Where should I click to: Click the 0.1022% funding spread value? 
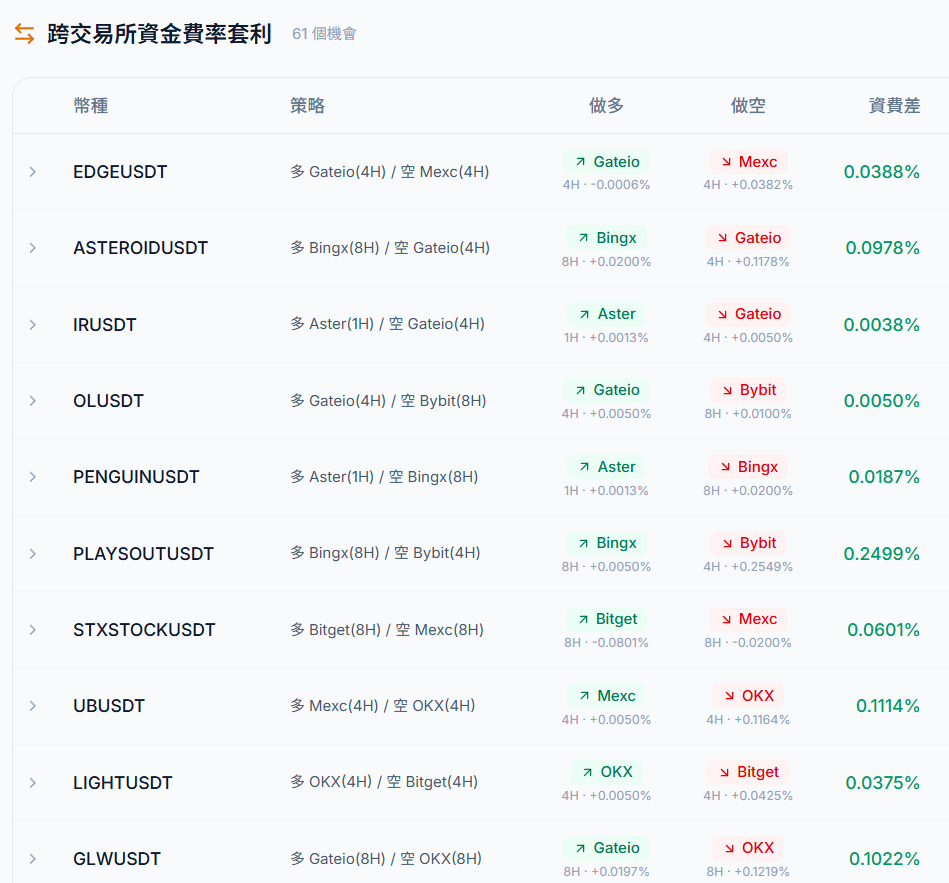[884, 859]
